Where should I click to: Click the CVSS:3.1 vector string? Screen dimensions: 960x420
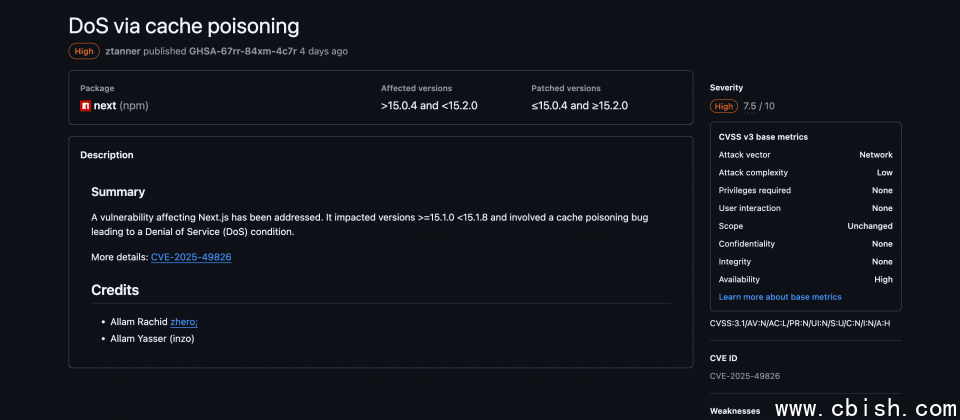[800, 323]
